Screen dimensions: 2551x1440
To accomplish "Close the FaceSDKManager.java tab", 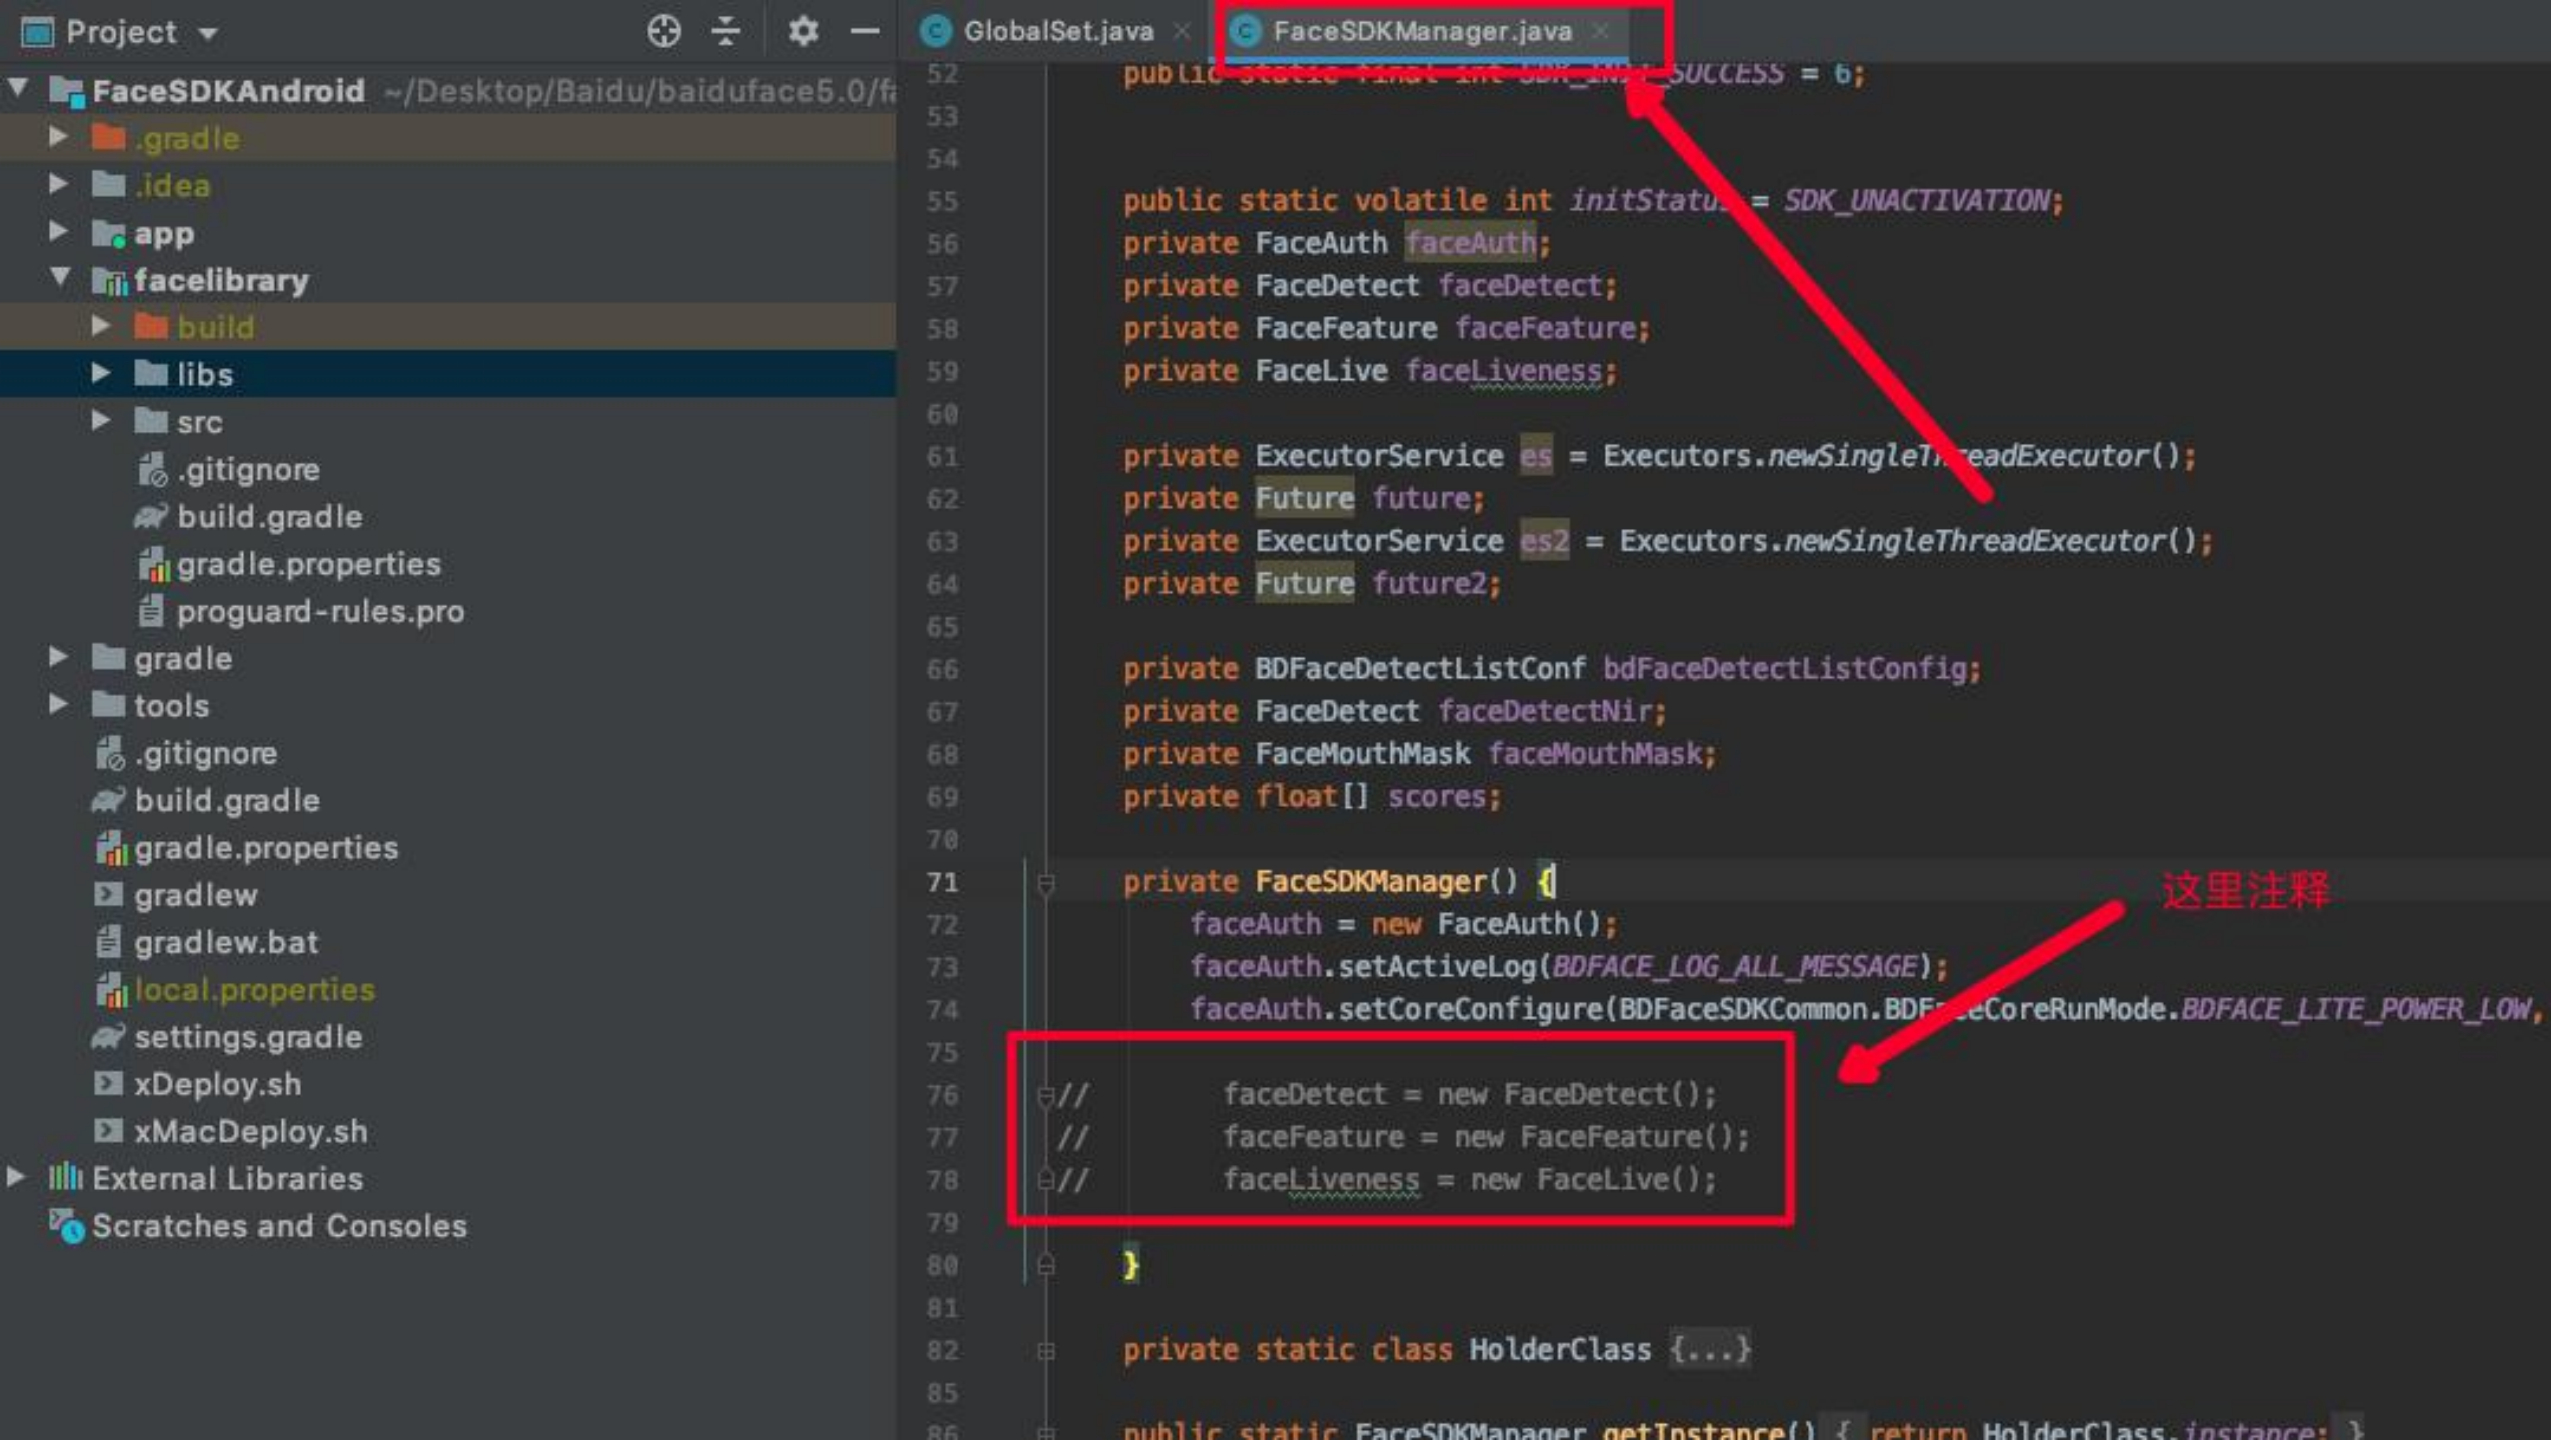I will tap(1601, 31).
